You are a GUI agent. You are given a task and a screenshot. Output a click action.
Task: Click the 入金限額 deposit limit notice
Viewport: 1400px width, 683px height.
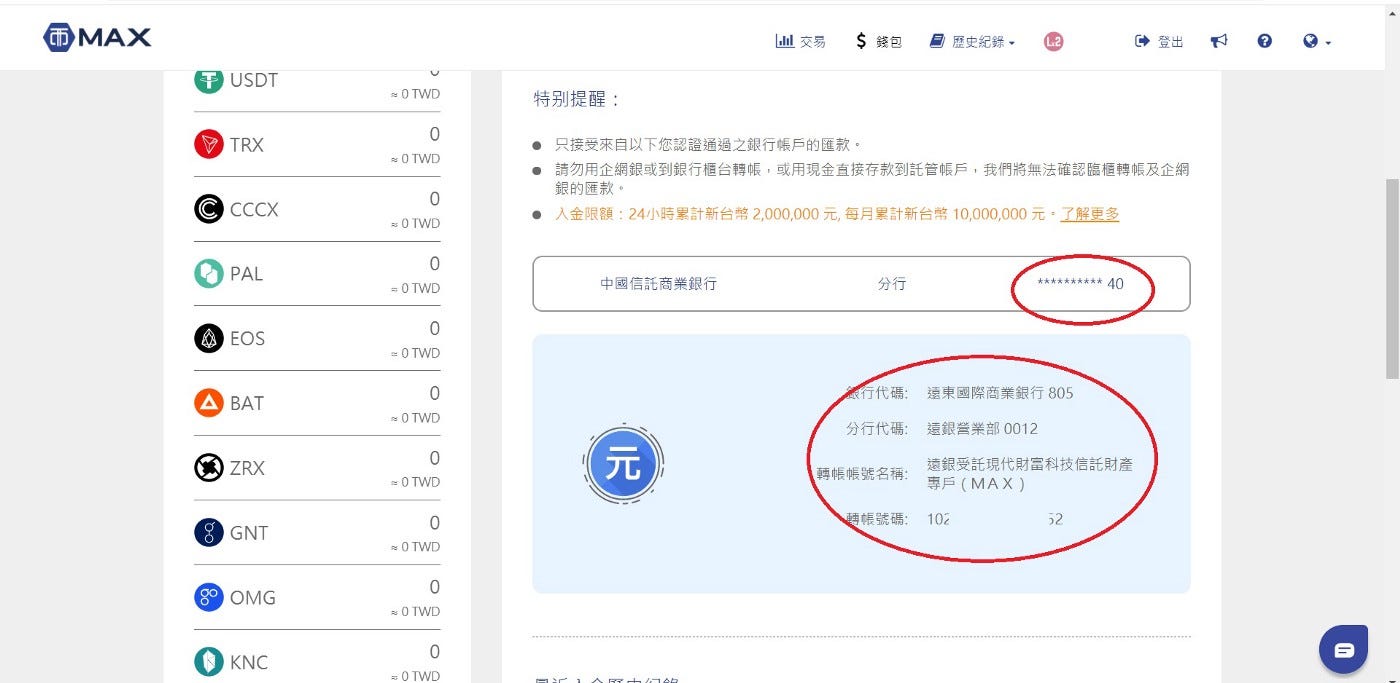coord(837,214)
